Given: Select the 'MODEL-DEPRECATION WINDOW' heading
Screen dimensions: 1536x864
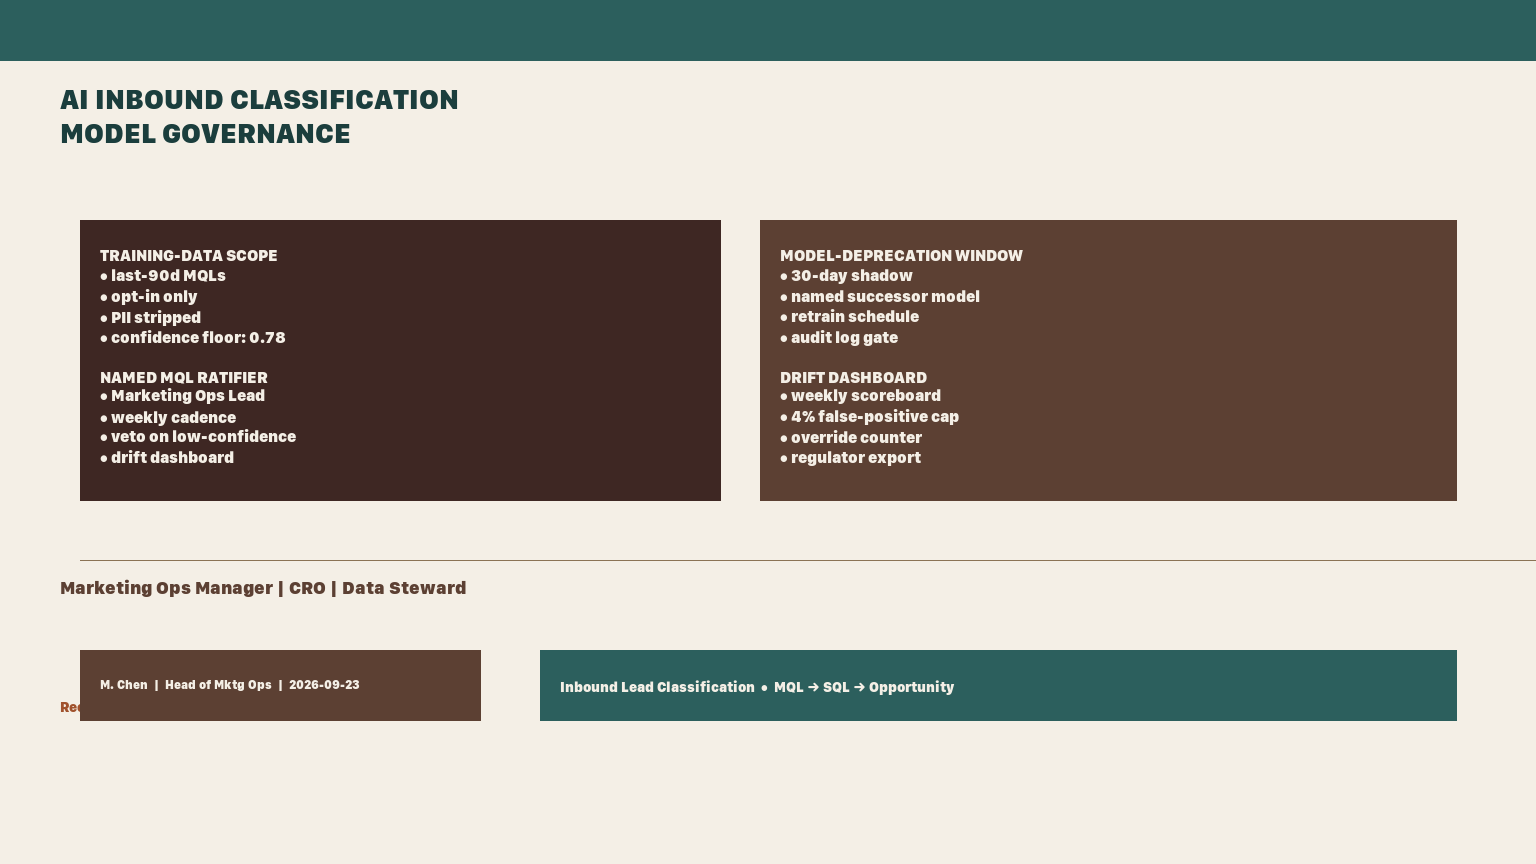Looking at the screenshot, I should (x=901, y=256).
